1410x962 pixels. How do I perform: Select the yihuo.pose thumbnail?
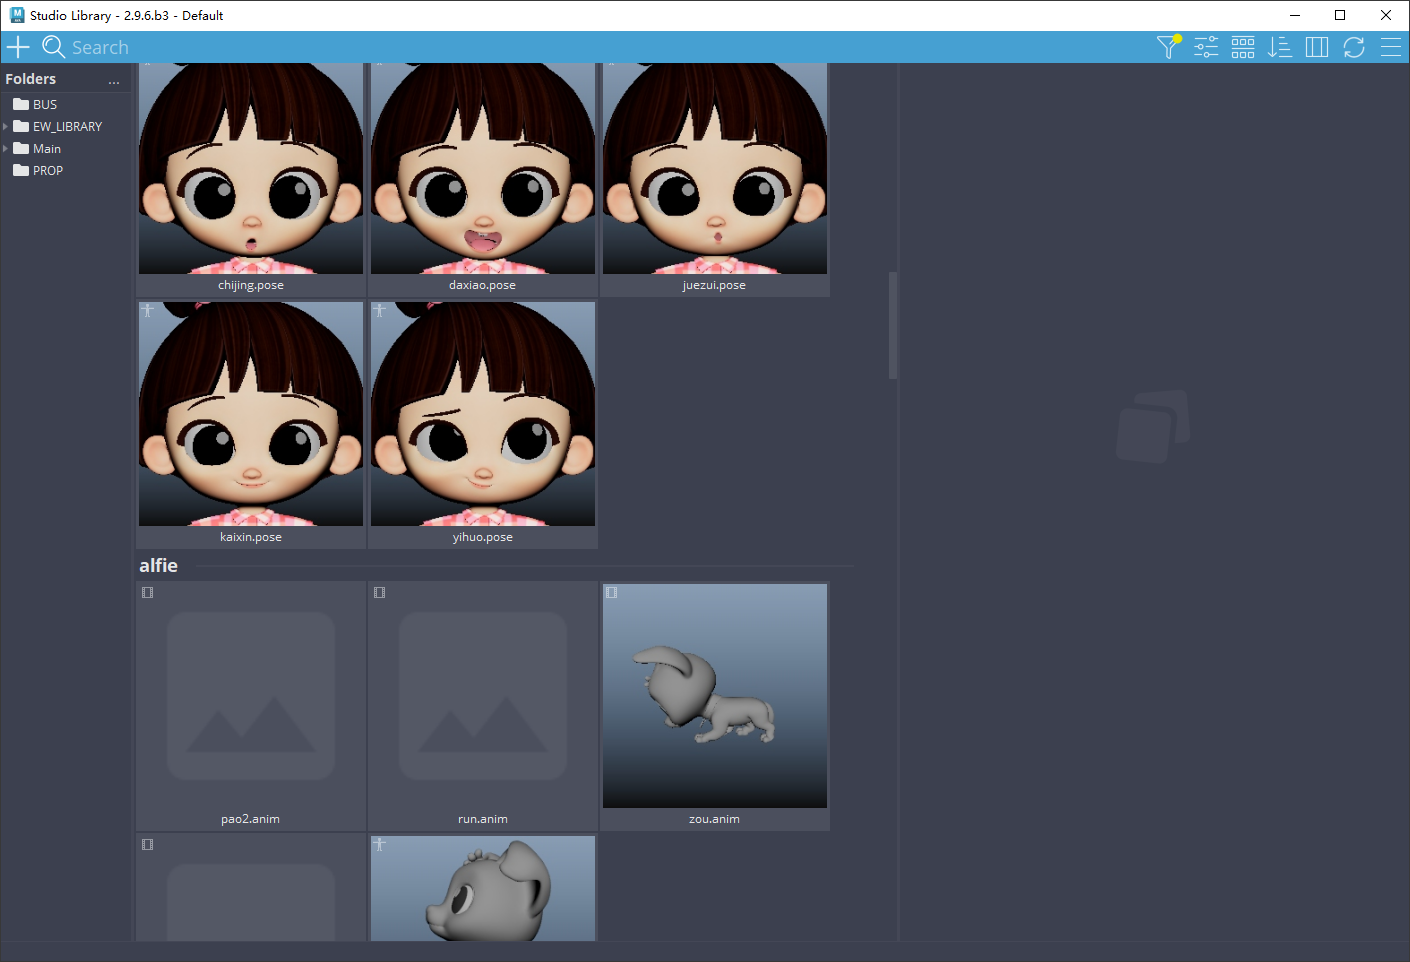pyautogui.click(x=483, y=414)
